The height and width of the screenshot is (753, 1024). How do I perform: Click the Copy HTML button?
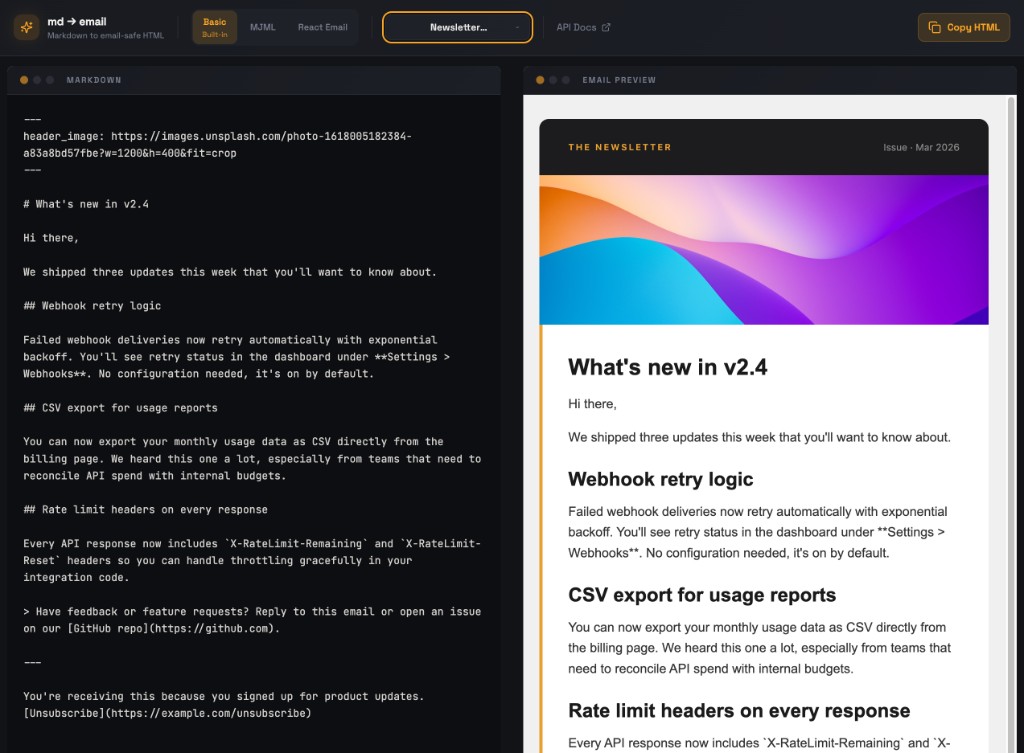(963, 27)
